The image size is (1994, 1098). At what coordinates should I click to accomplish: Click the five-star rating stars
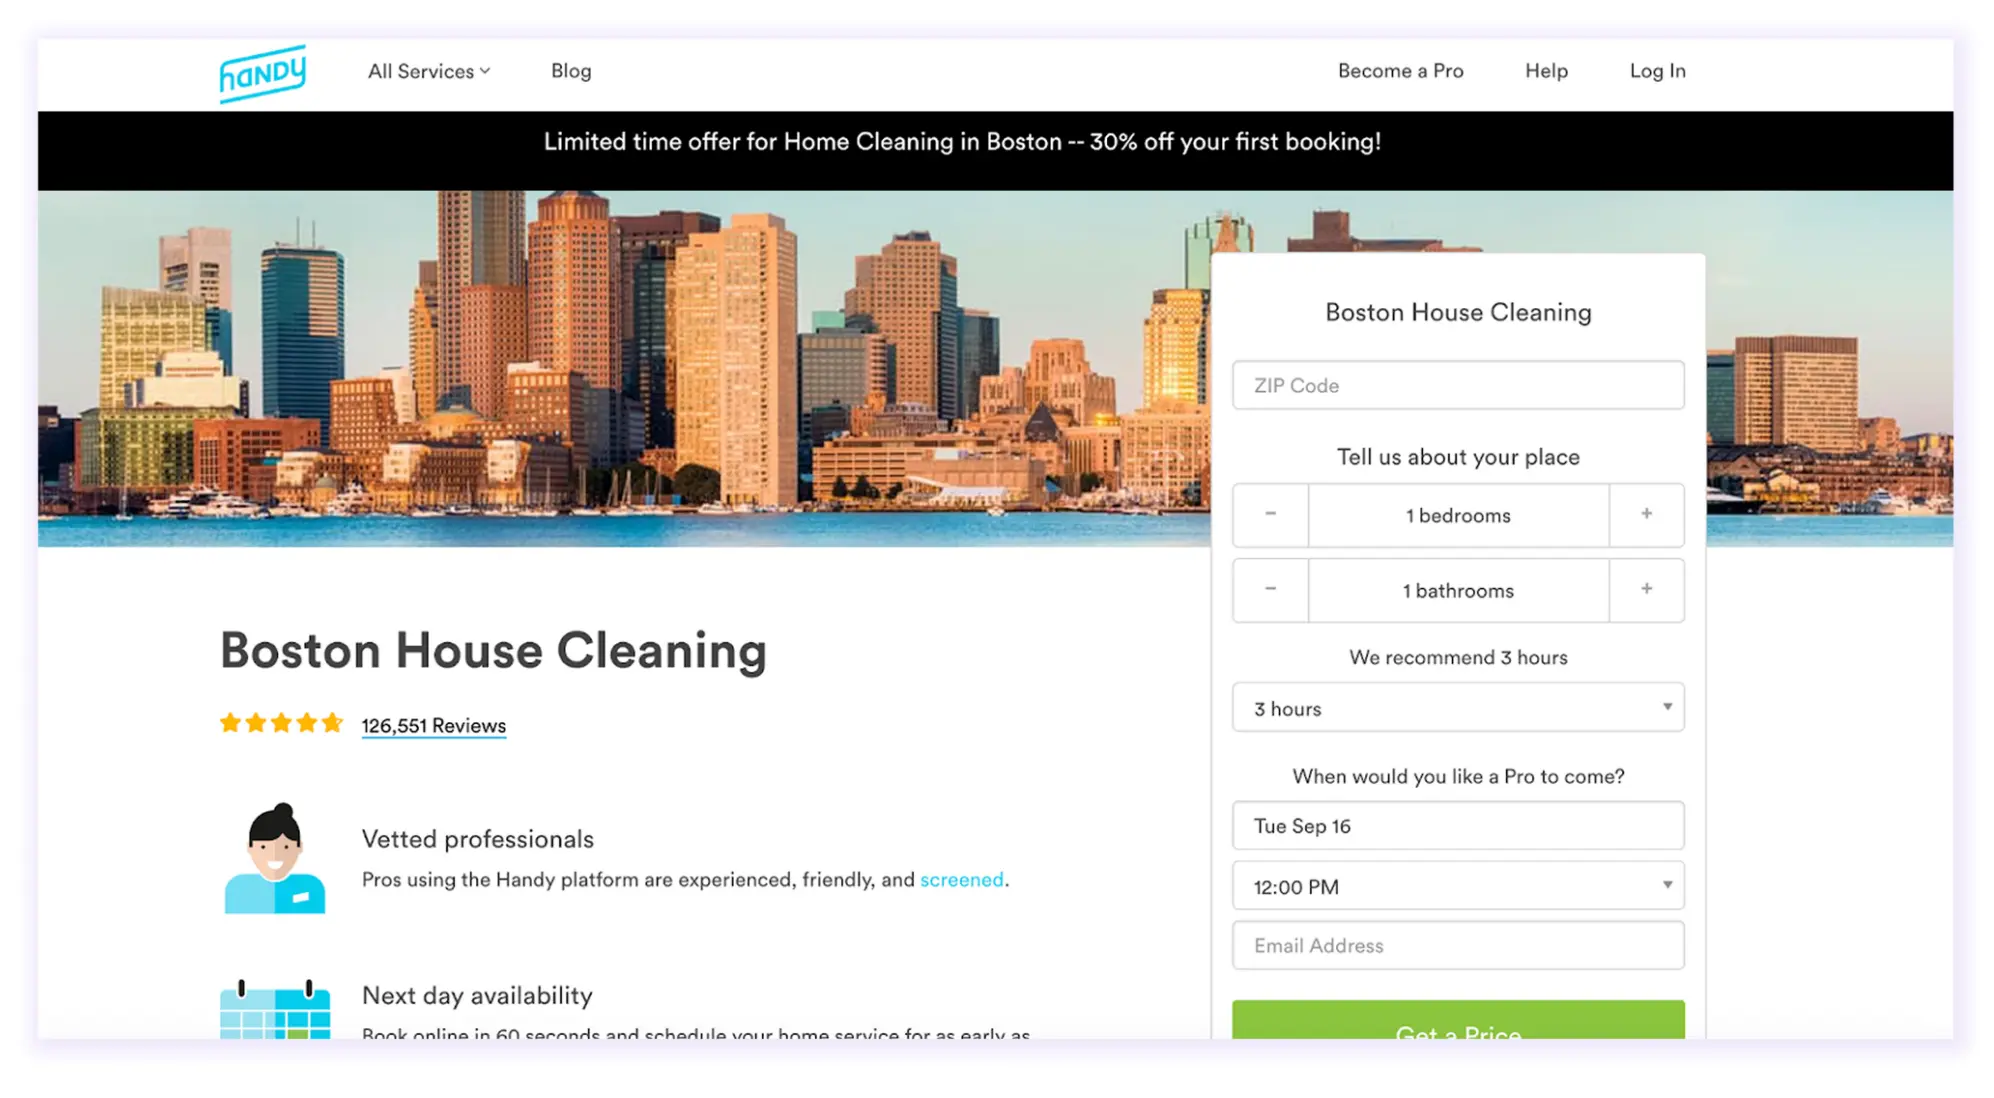(280, 722)
